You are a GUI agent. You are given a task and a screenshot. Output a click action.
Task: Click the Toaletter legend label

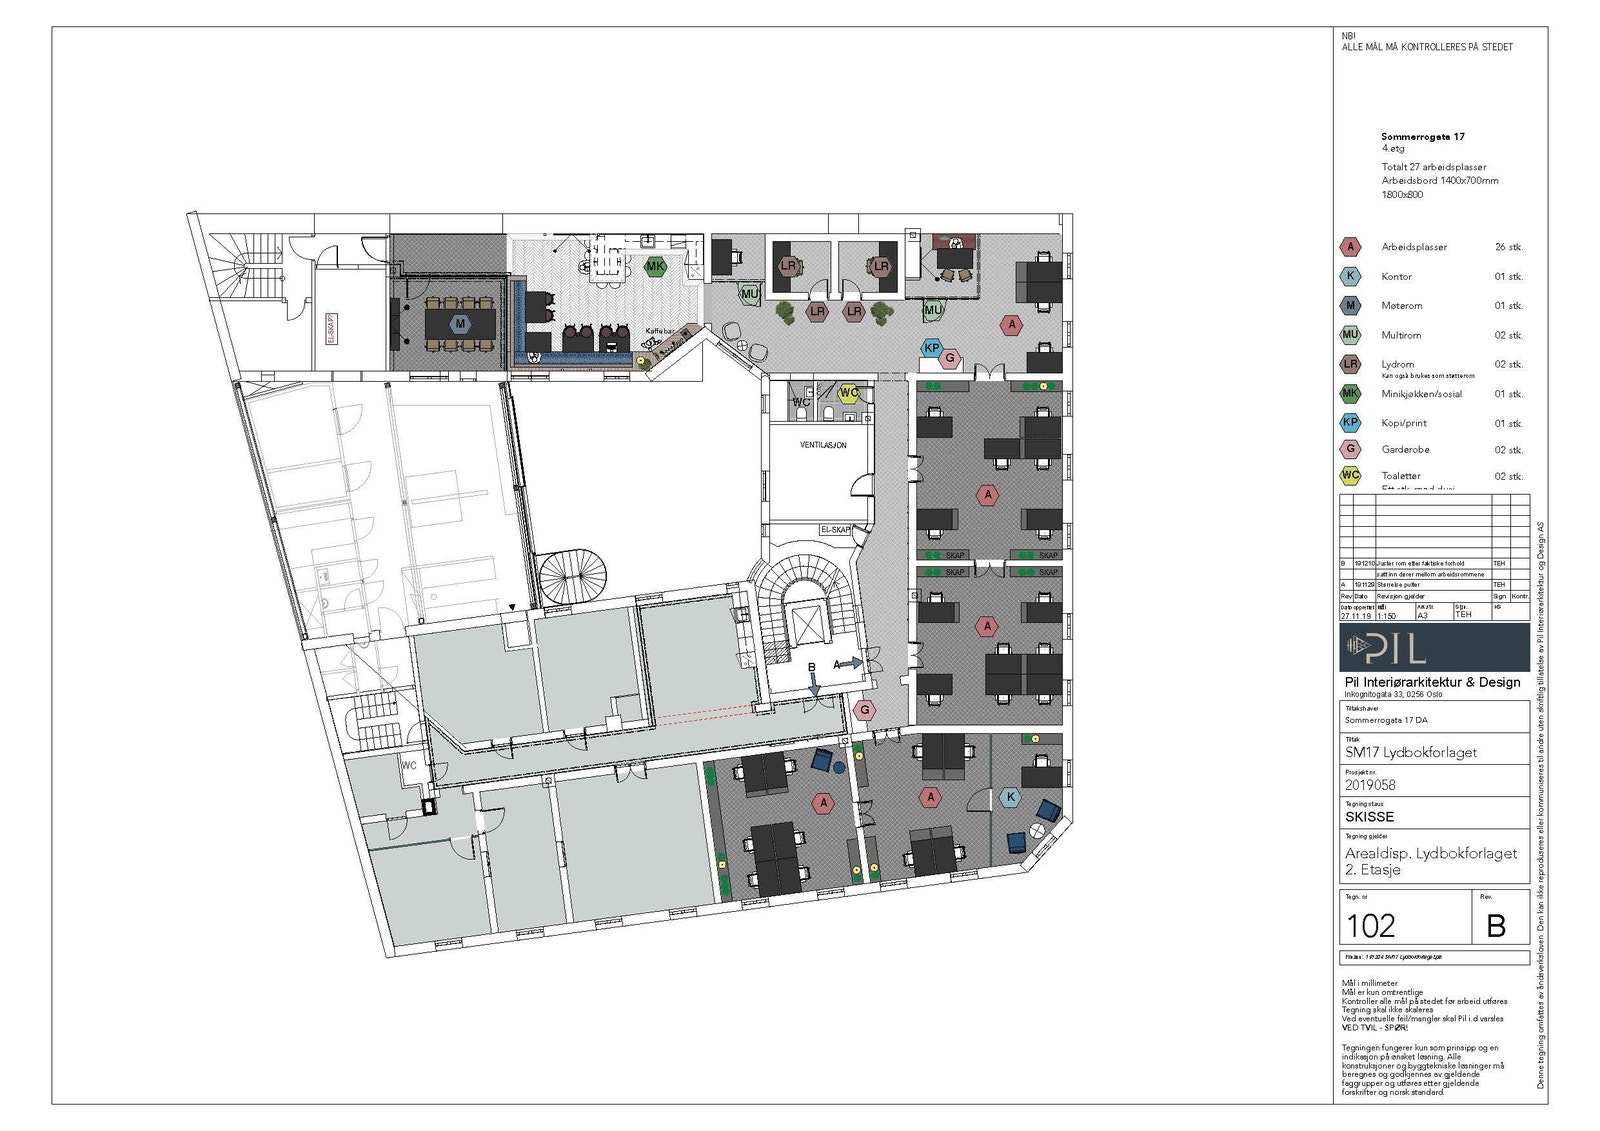pyautogui.click(x=1401, y=476)
